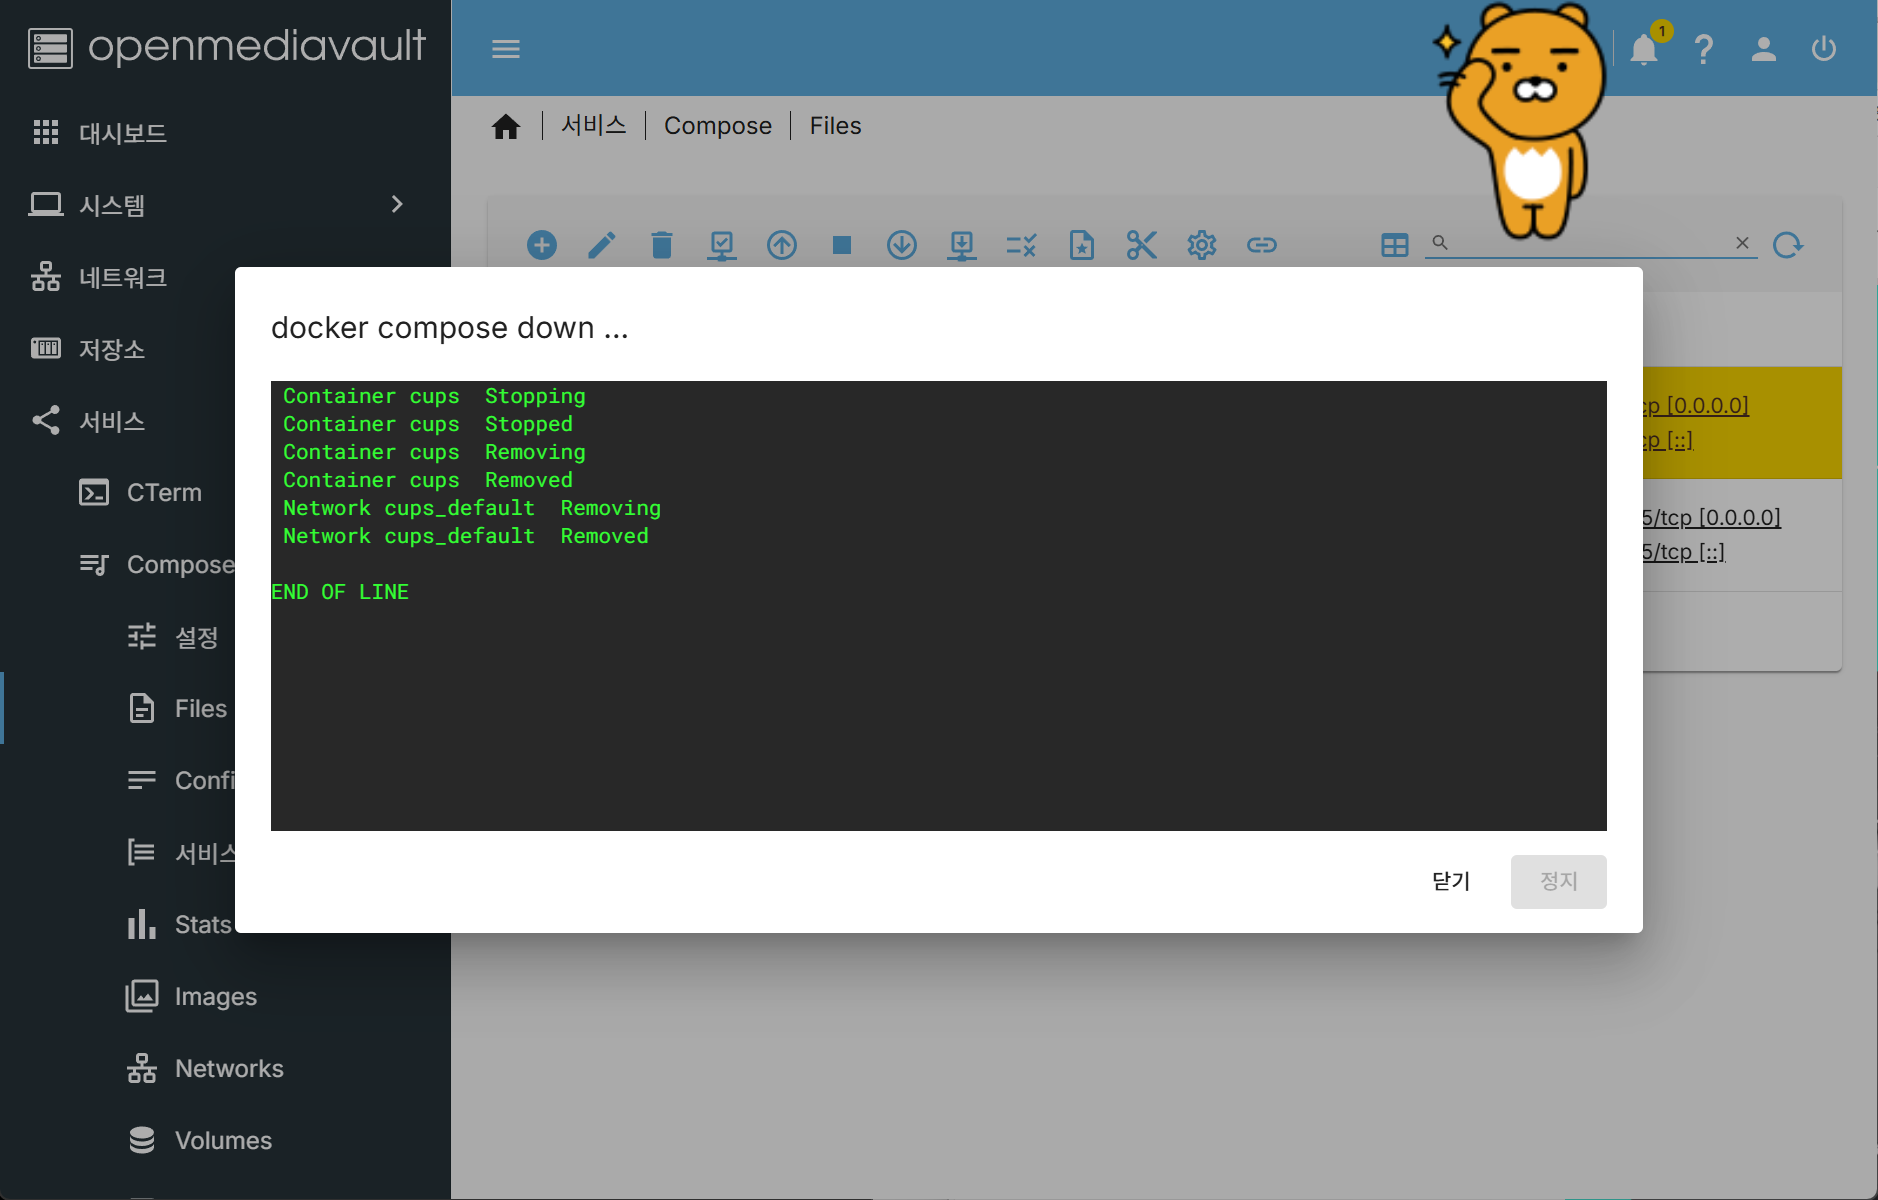Click the 'Container cups Stopping' output line
This screenshot has height=1200, width=1878.
pos(434,396)
